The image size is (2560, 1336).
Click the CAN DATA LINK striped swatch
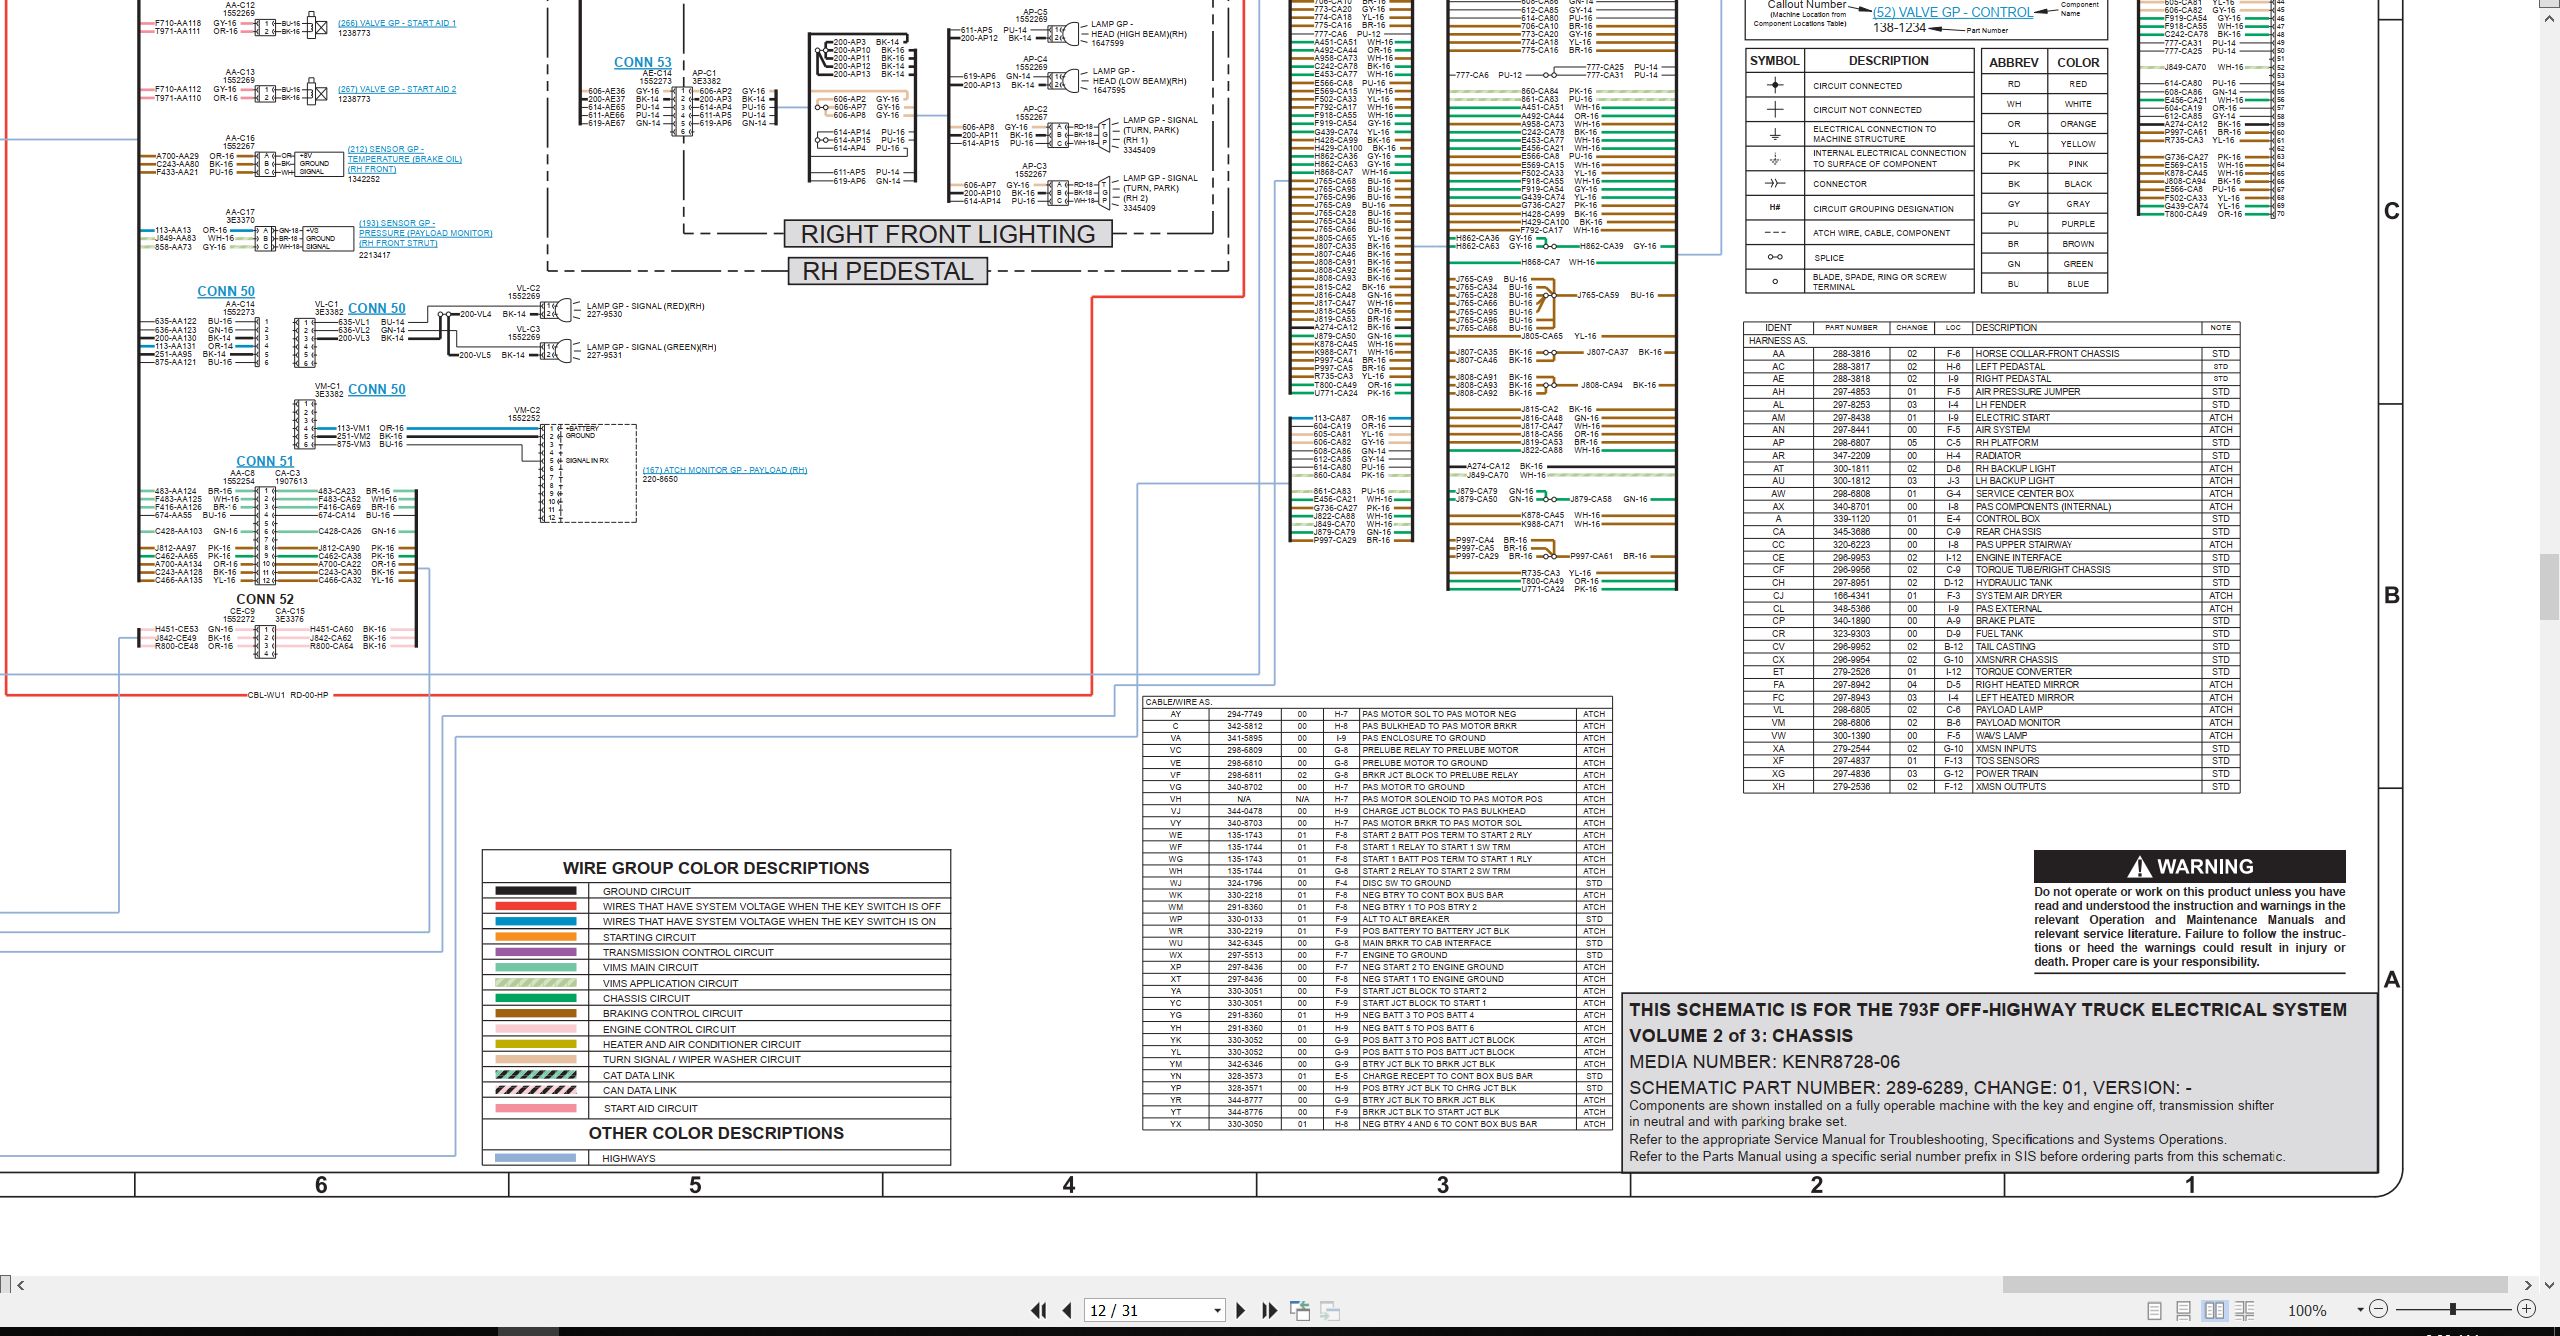pyautogui.click(x=536, y=1090)
